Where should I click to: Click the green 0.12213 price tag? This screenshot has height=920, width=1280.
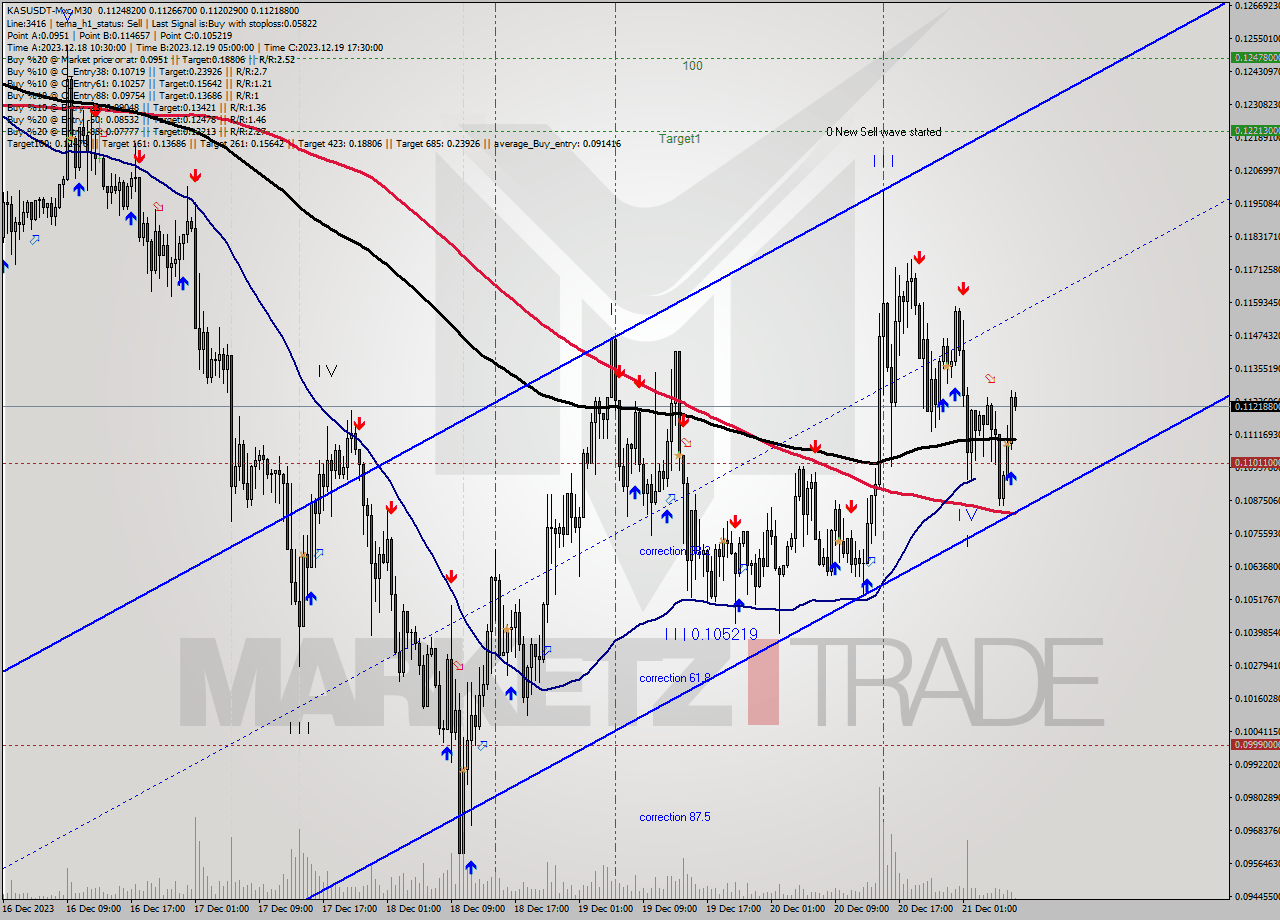1256,130
